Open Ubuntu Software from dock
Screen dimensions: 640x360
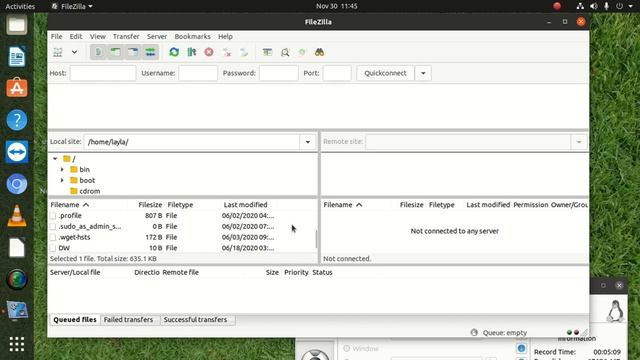tap(17, 88)
